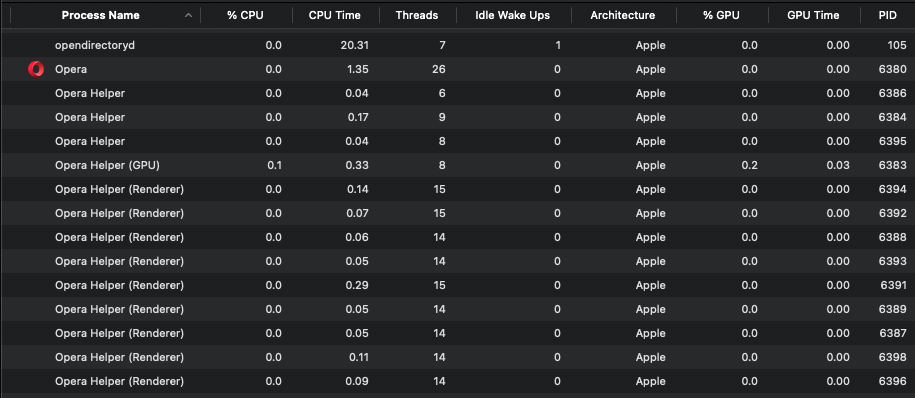Select Opera Helper with PID 6386

tap(458, 93)
